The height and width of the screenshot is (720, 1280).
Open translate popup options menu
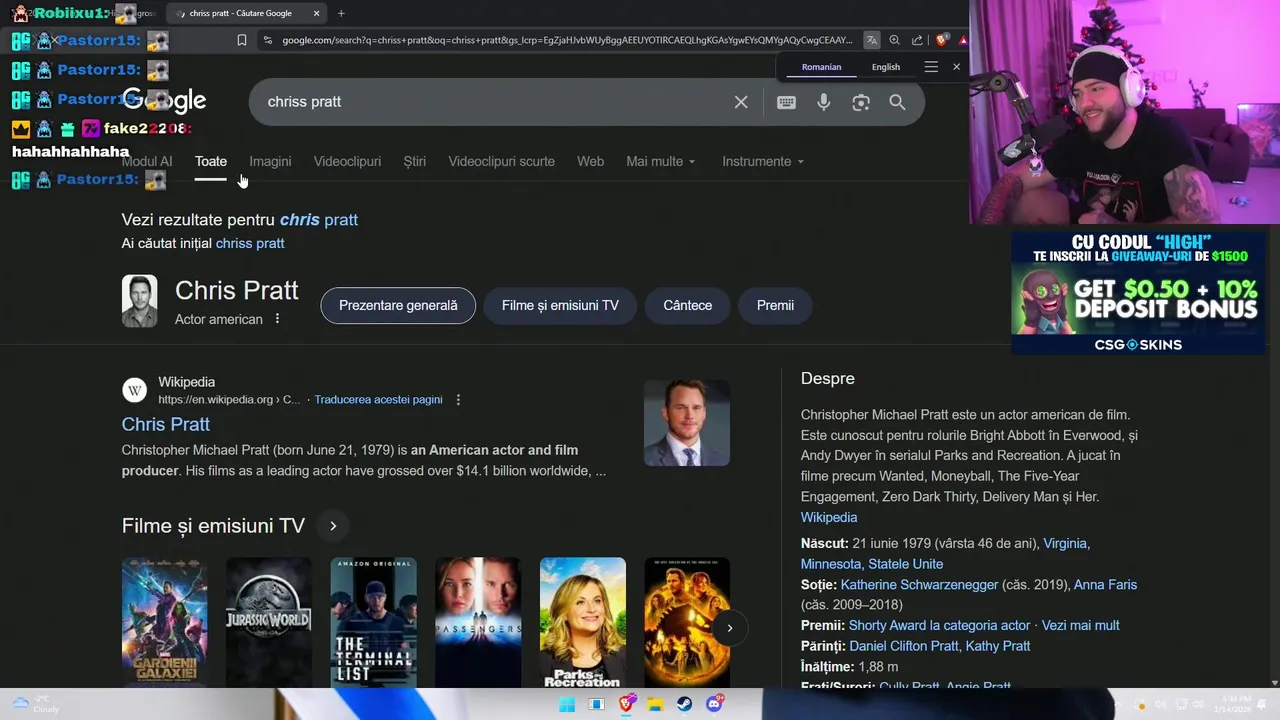(931, 67)
